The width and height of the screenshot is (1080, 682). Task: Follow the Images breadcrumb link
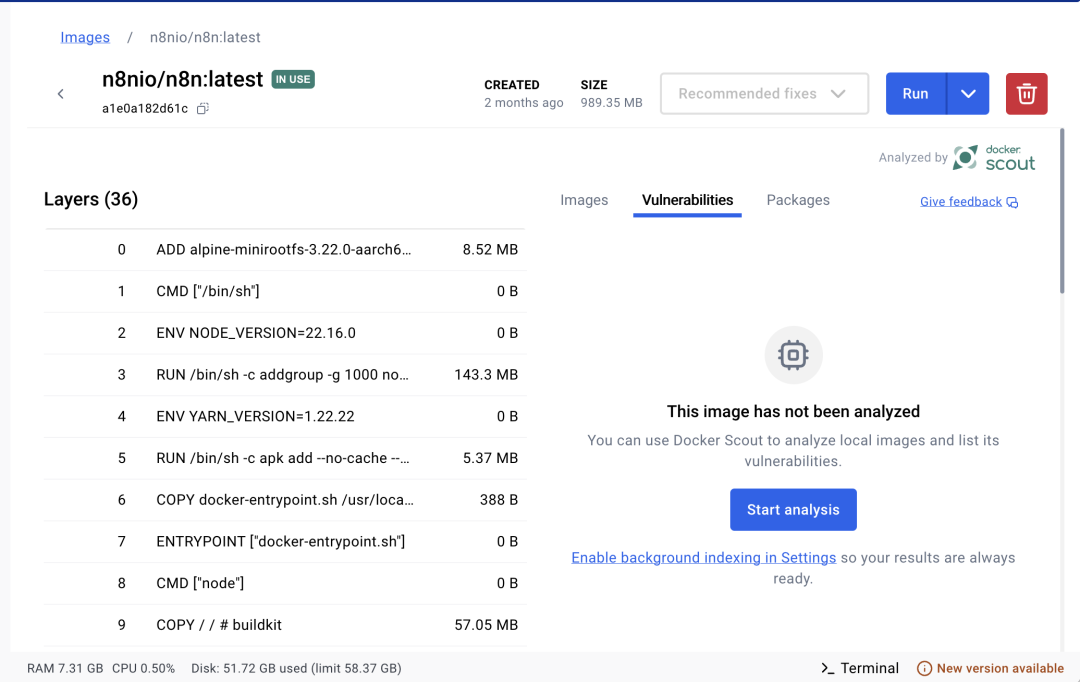[x=85, y=37]
